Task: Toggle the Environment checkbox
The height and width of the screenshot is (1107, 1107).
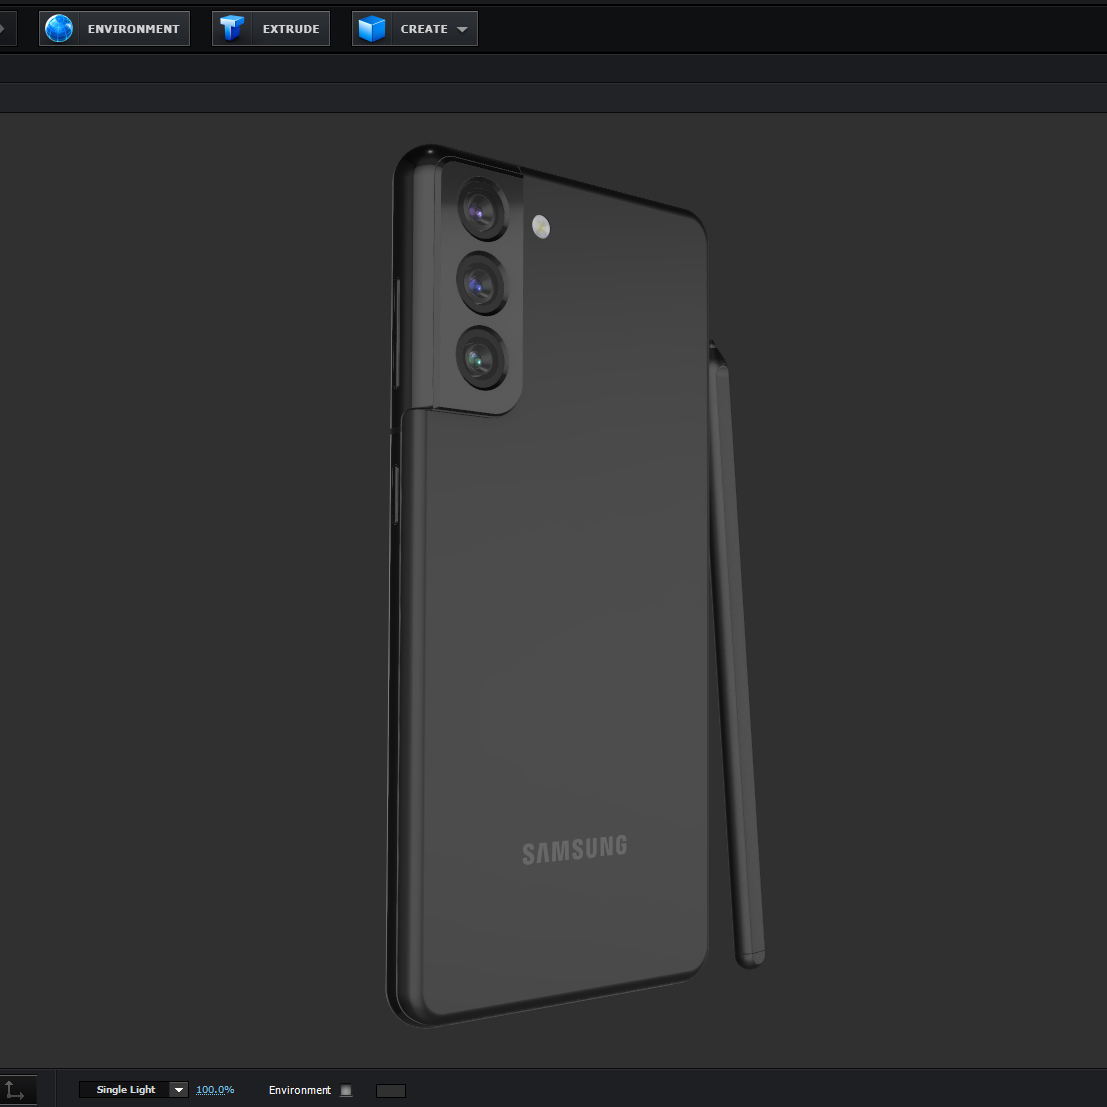Action: (x=346, y=1090)
